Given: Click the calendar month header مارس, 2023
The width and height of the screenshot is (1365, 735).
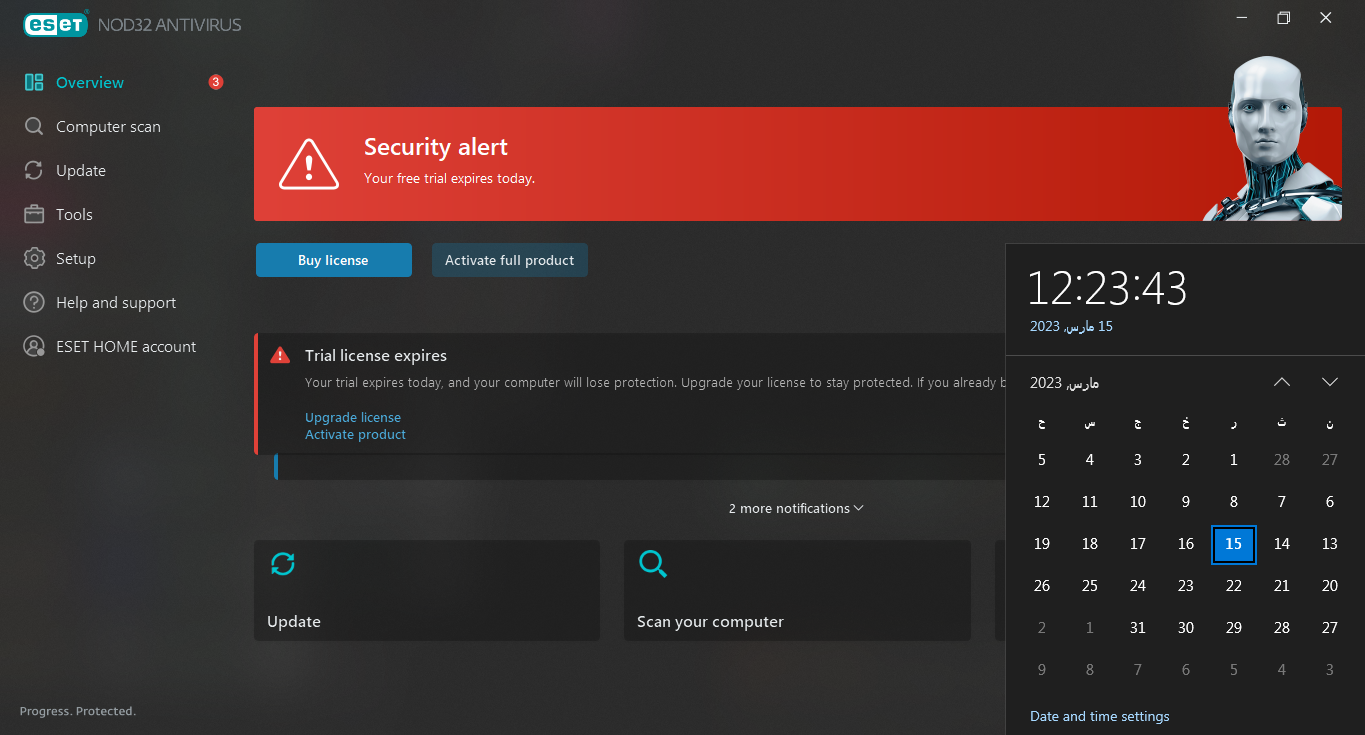Looking at the screenshot, I should point(1065,383).
